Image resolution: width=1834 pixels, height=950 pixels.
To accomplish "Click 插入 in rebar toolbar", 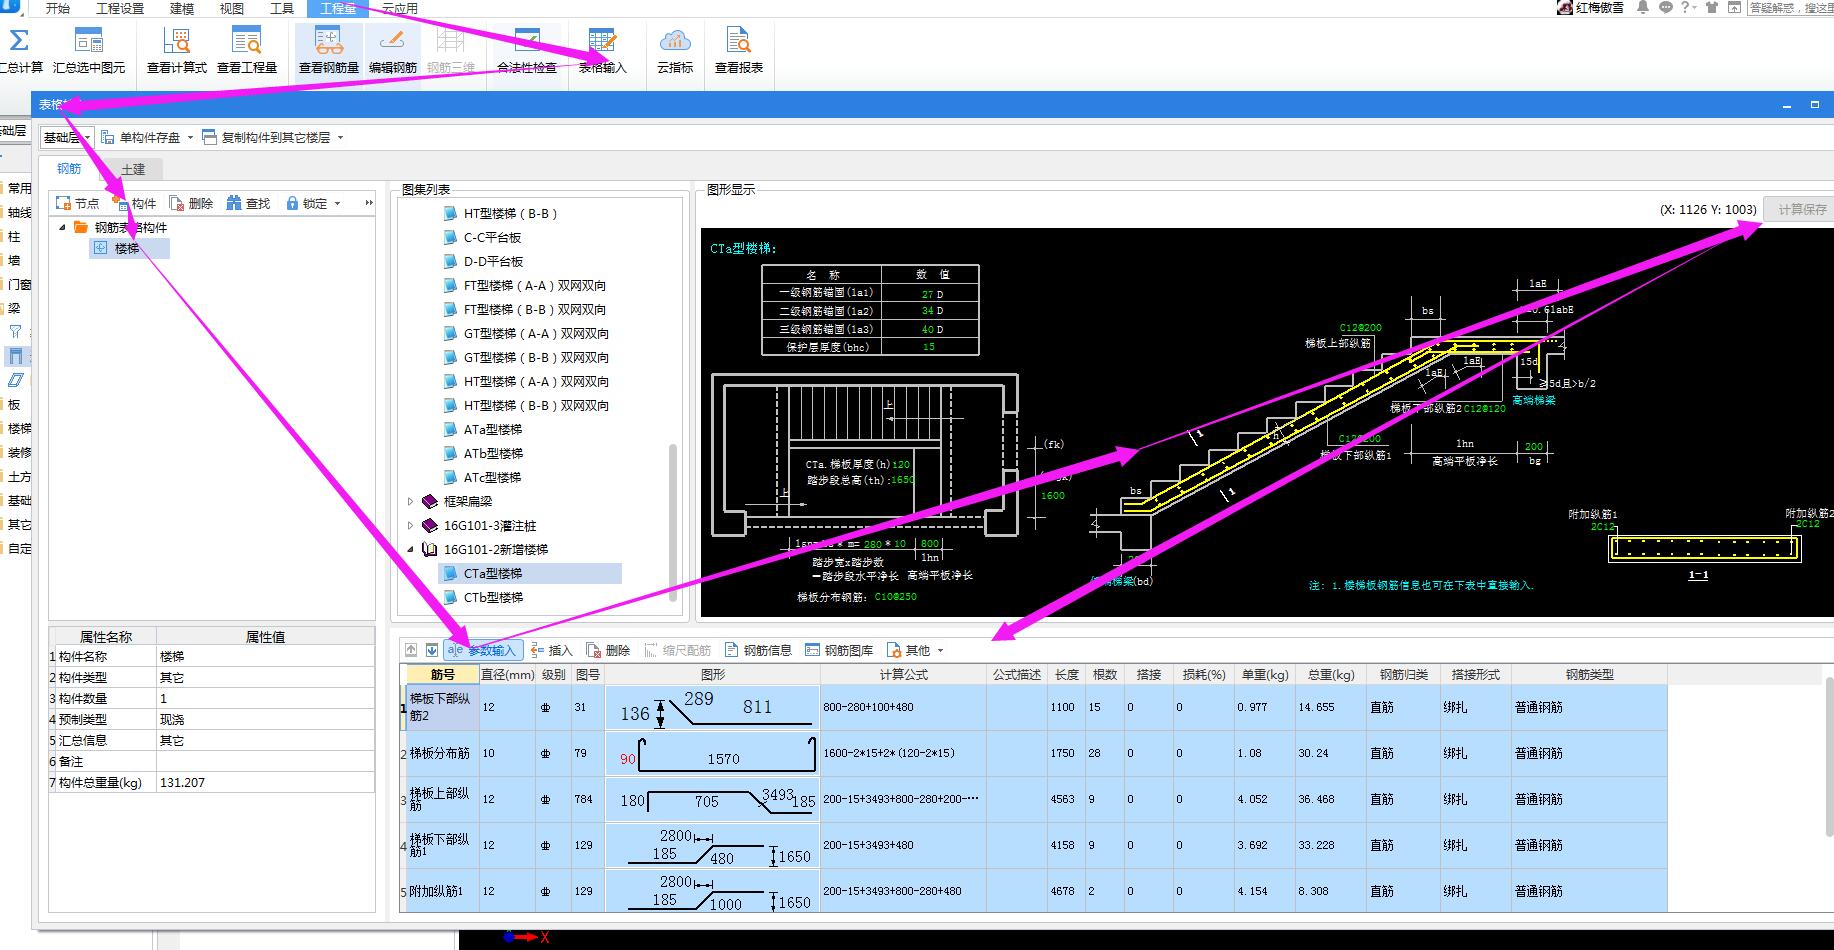I will point(551,650).
